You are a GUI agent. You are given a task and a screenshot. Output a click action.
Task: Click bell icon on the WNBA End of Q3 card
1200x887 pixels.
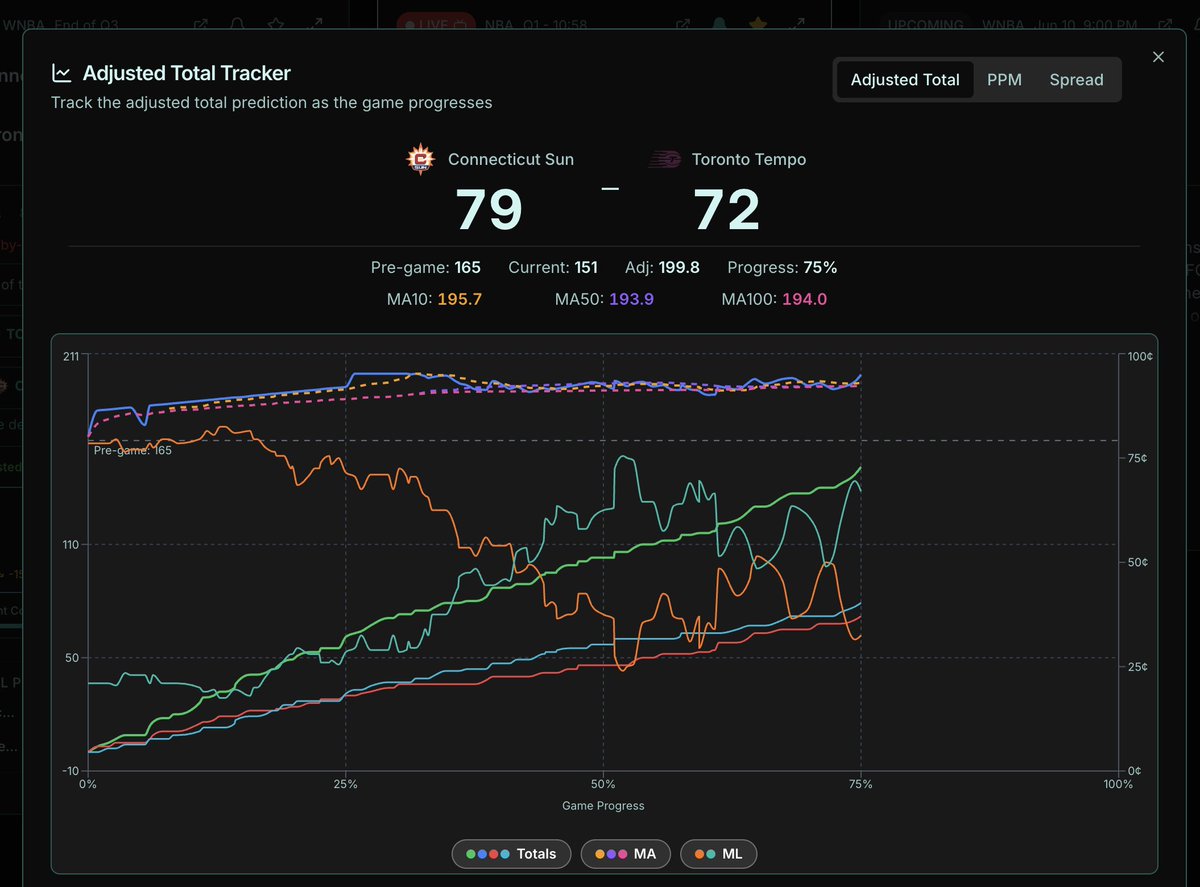pyautogui.click(x=238, y=24)
